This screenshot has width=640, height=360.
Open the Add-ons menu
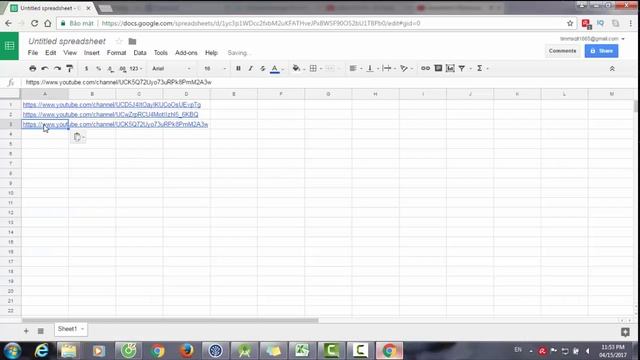[x=186, y=53]
